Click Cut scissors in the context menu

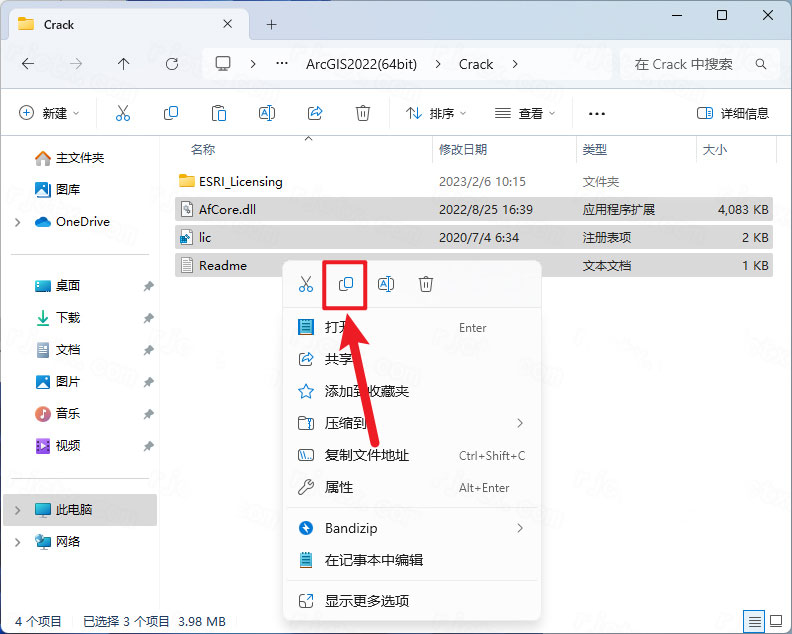pos(306,284)
